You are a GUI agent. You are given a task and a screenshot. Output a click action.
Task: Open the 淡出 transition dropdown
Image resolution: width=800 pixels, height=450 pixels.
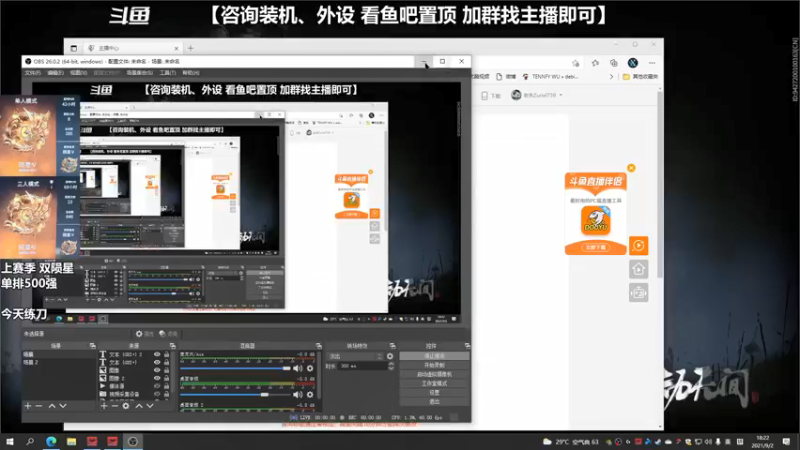coord(356,356)
